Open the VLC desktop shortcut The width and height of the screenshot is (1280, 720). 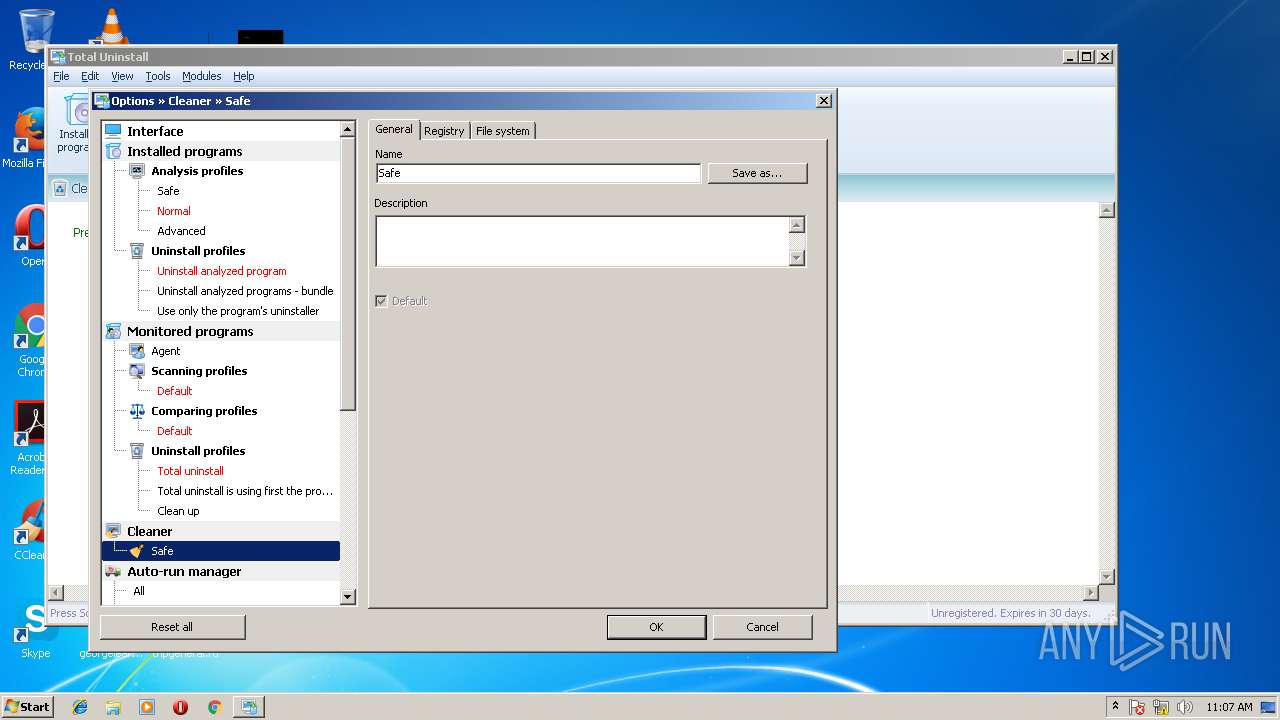(111, 27)
